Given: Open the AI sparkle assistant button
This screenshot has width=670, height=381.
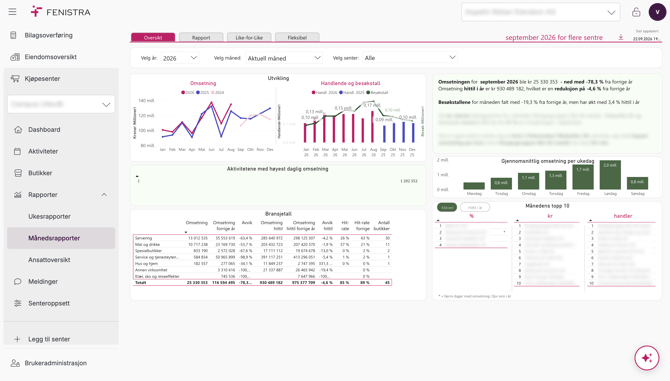Looking at the screenshot, I should pos(647,358).
